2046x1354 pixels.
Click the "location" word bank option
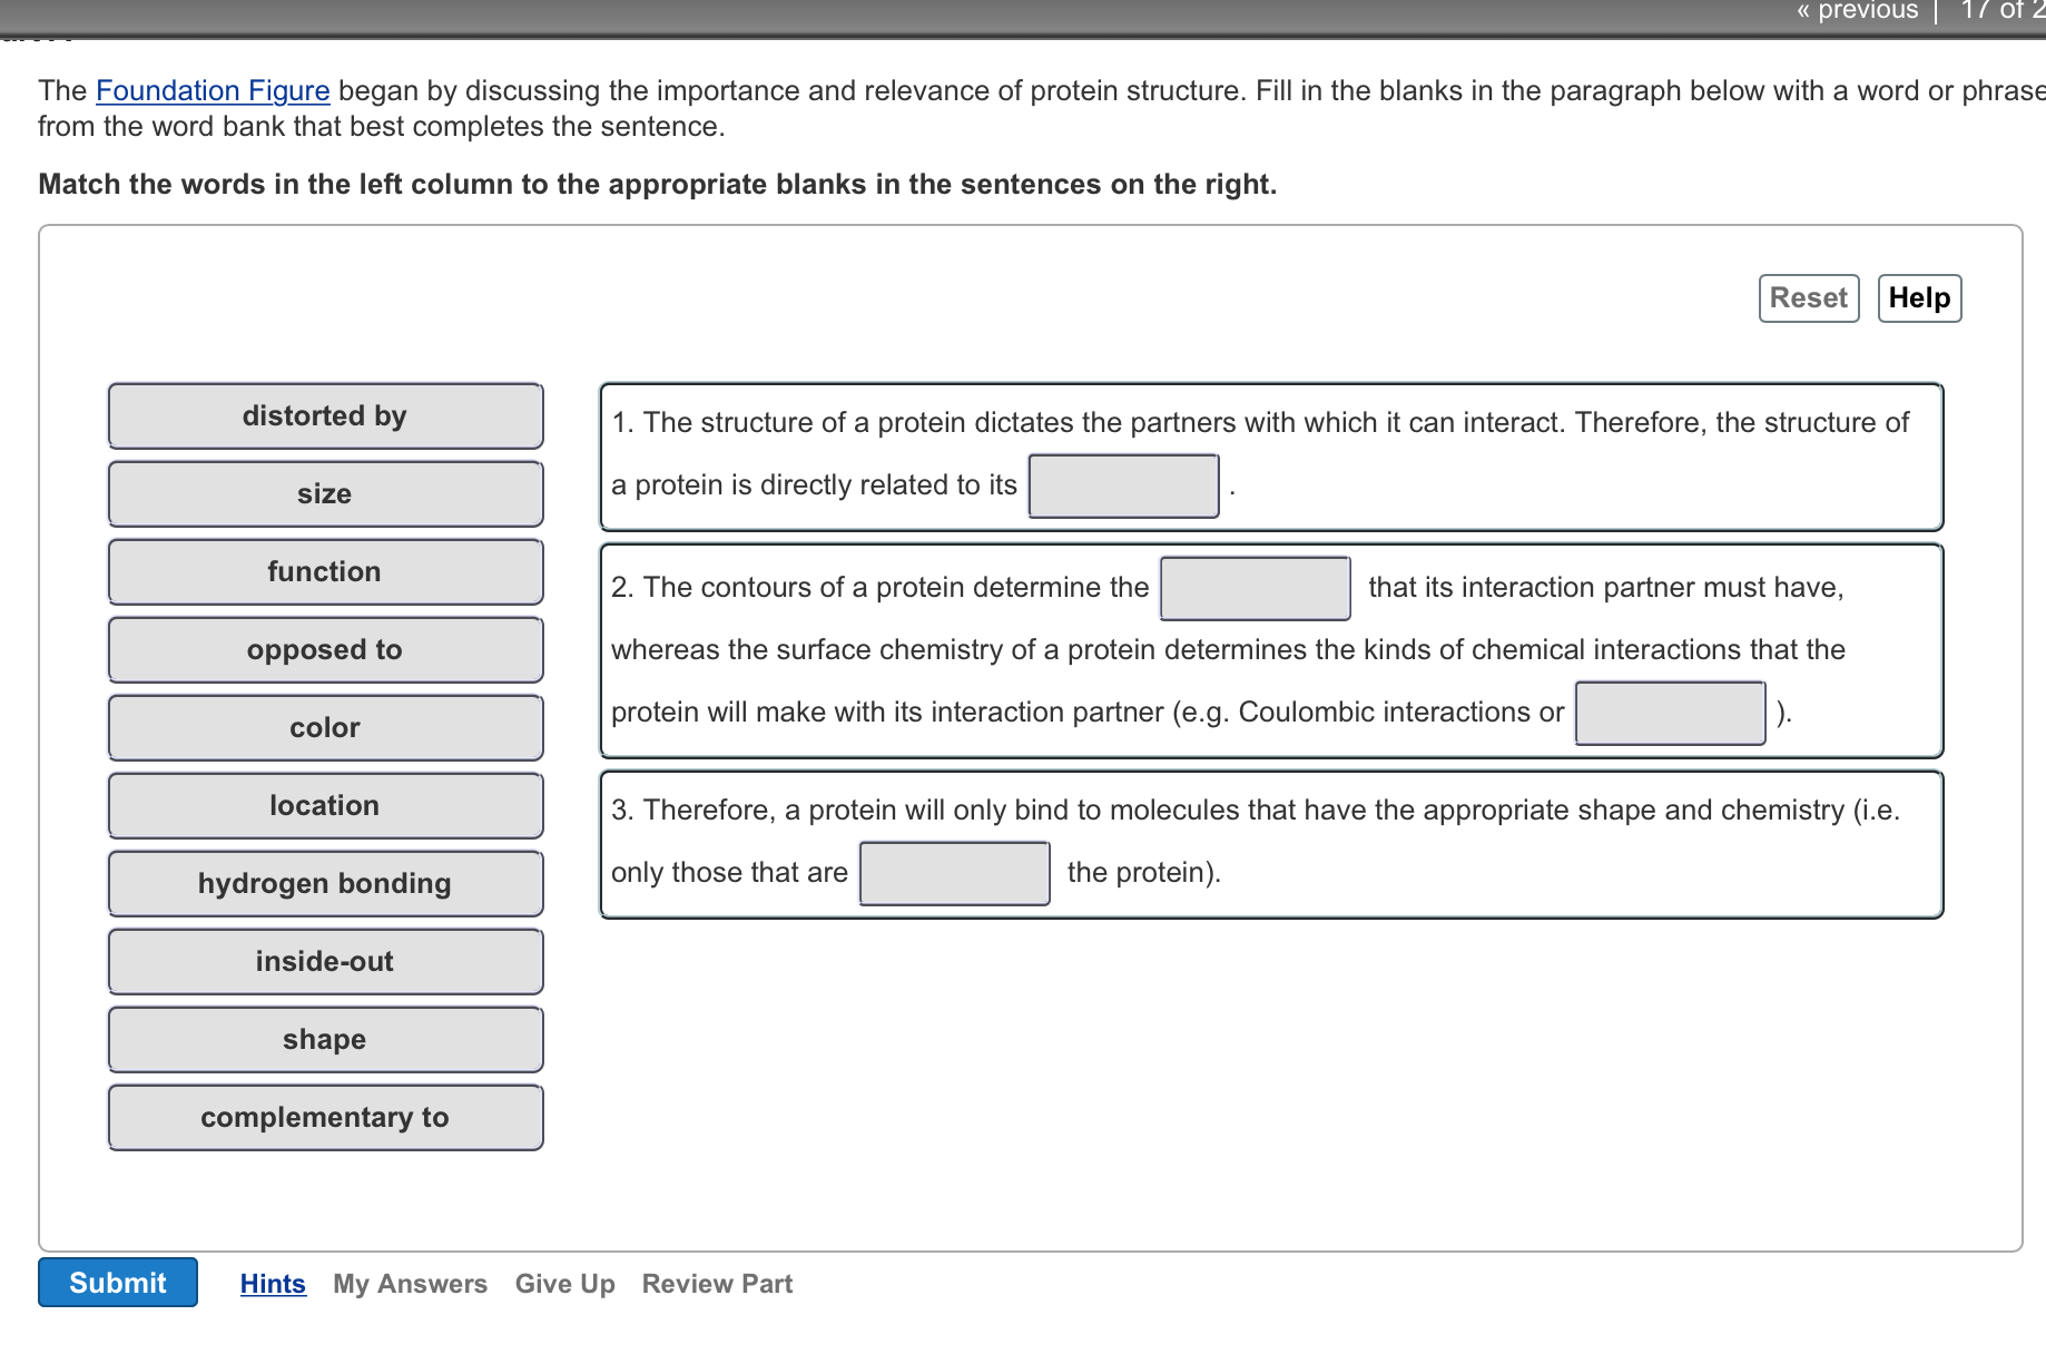(324, 805)
